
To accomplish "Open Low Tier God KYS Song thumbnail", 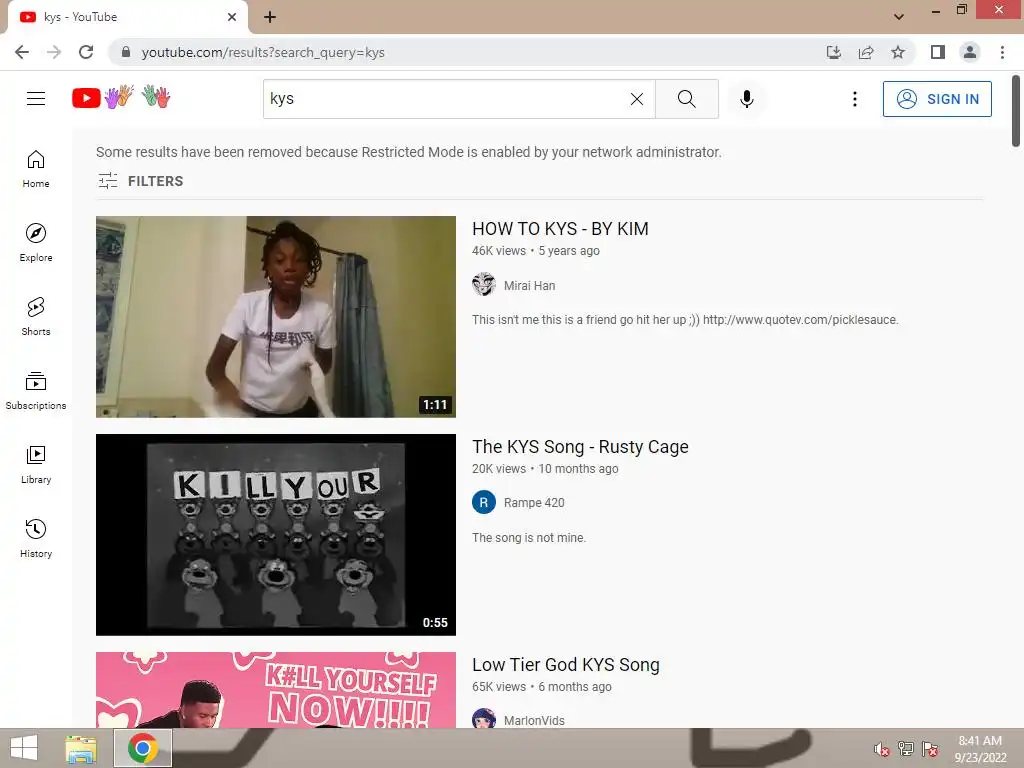I will [x=276, y=690].
